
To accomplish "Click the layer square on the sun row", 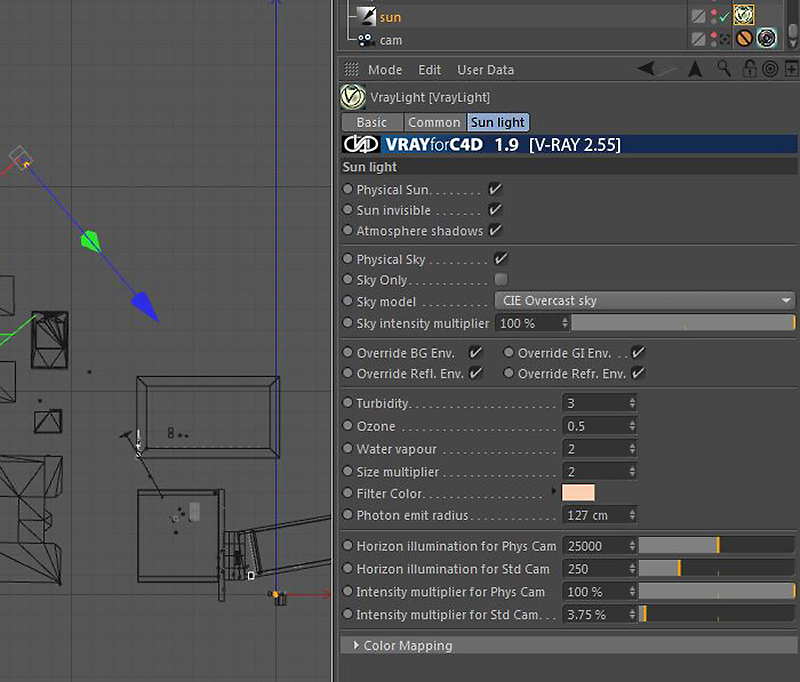I will 698,16.
